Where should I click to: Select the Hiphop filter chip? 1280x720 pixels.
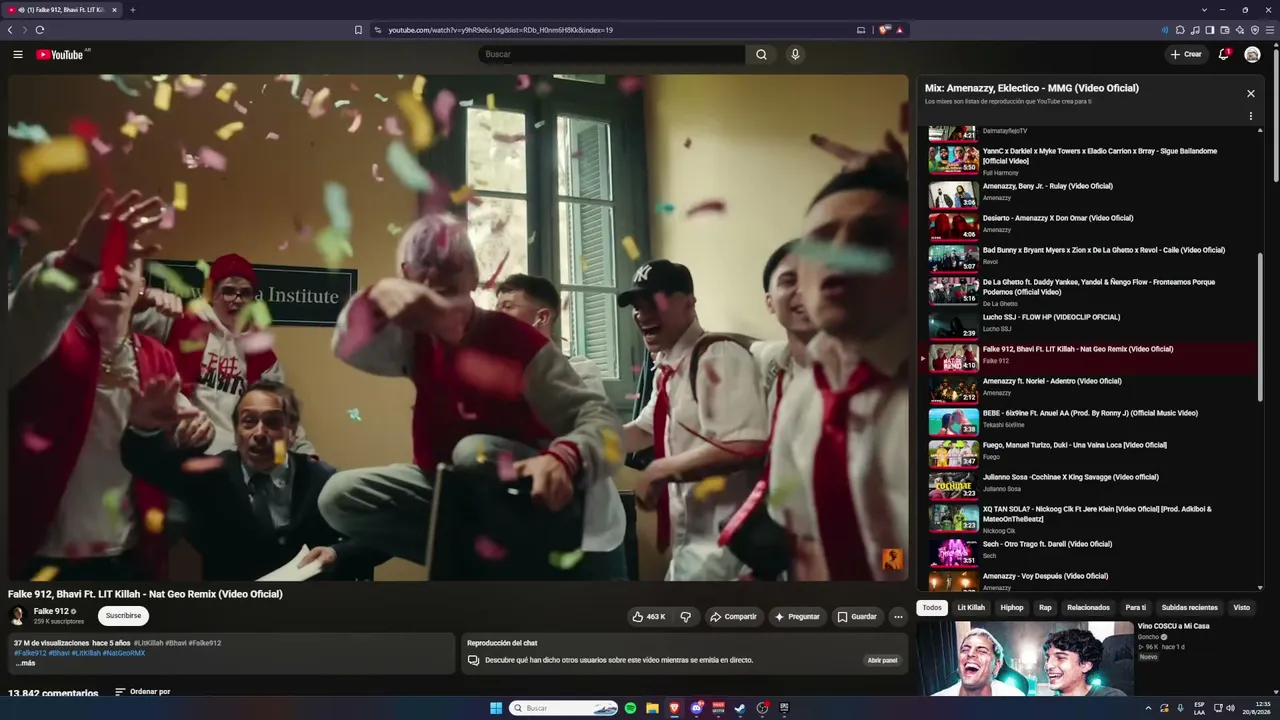point(1012,608)
